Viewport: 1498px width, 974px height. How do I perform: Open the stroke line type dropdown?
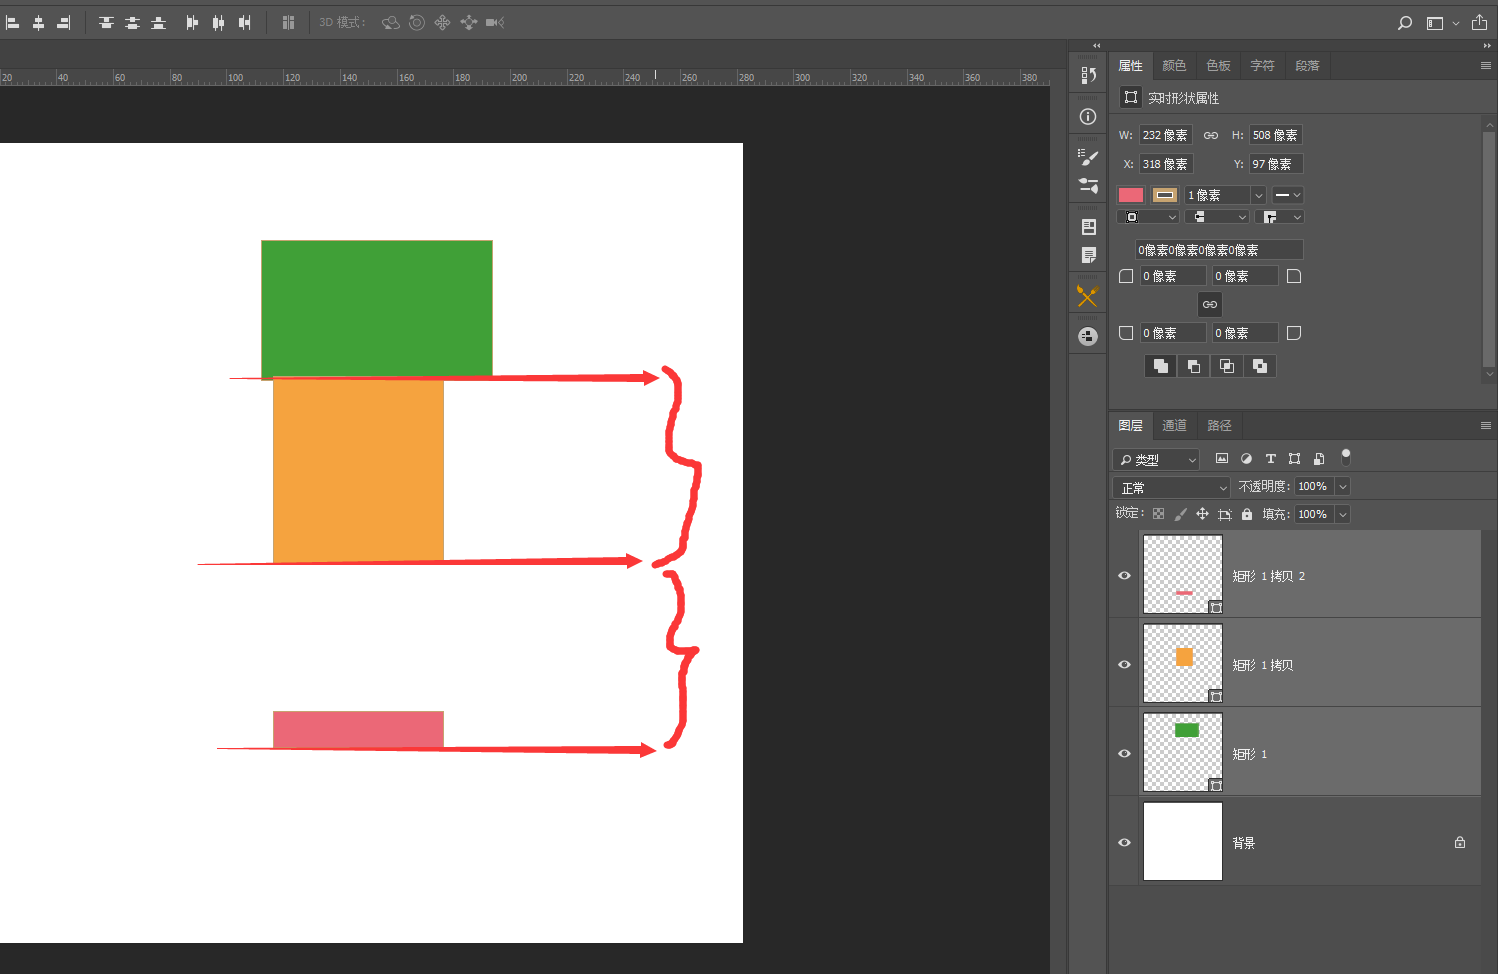1288,195
